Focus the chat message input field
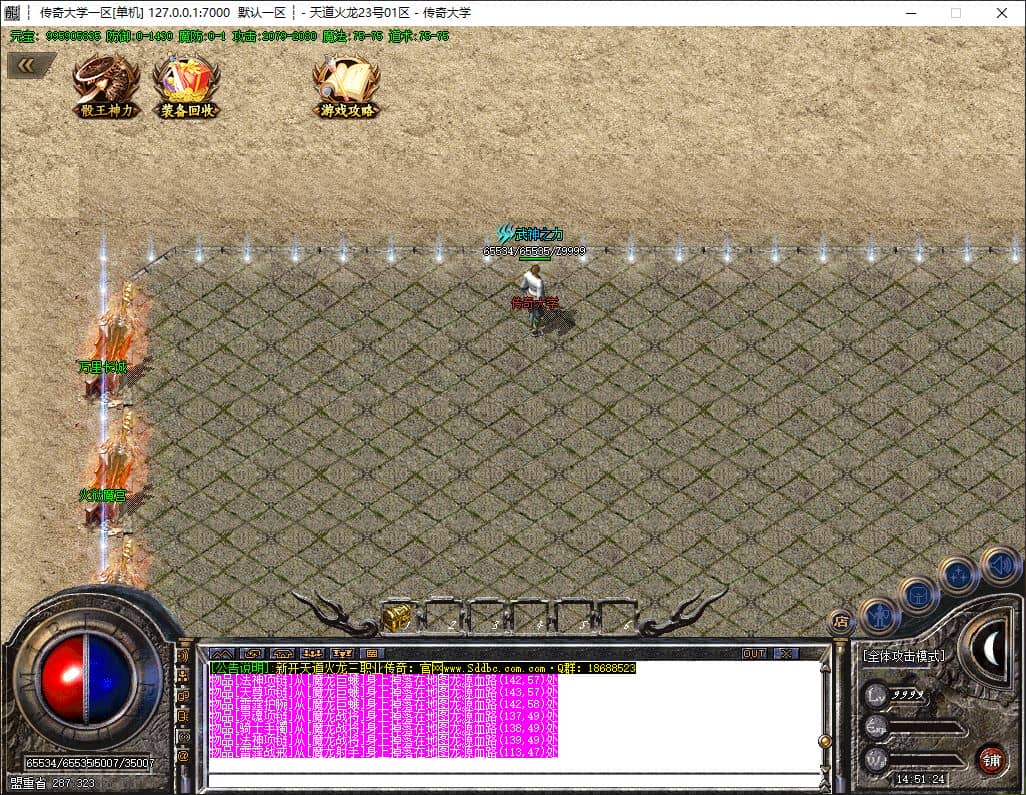Image resolution: width=1026 pixels, height=795 pixels. pyautogui.click(x=514, y=779)
